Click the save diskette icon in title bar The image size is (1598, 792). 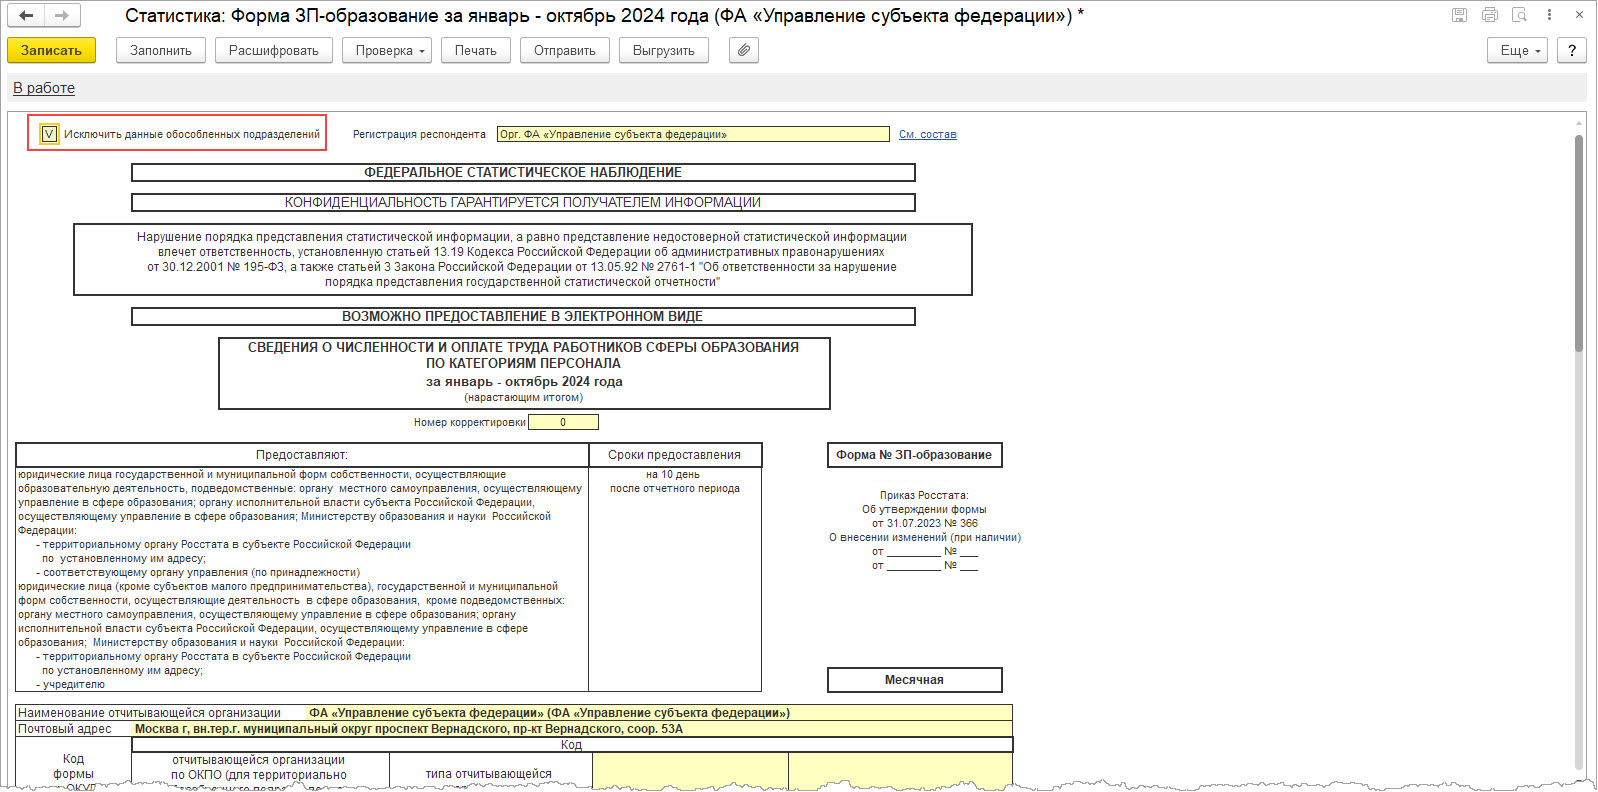pos(1459,15)
